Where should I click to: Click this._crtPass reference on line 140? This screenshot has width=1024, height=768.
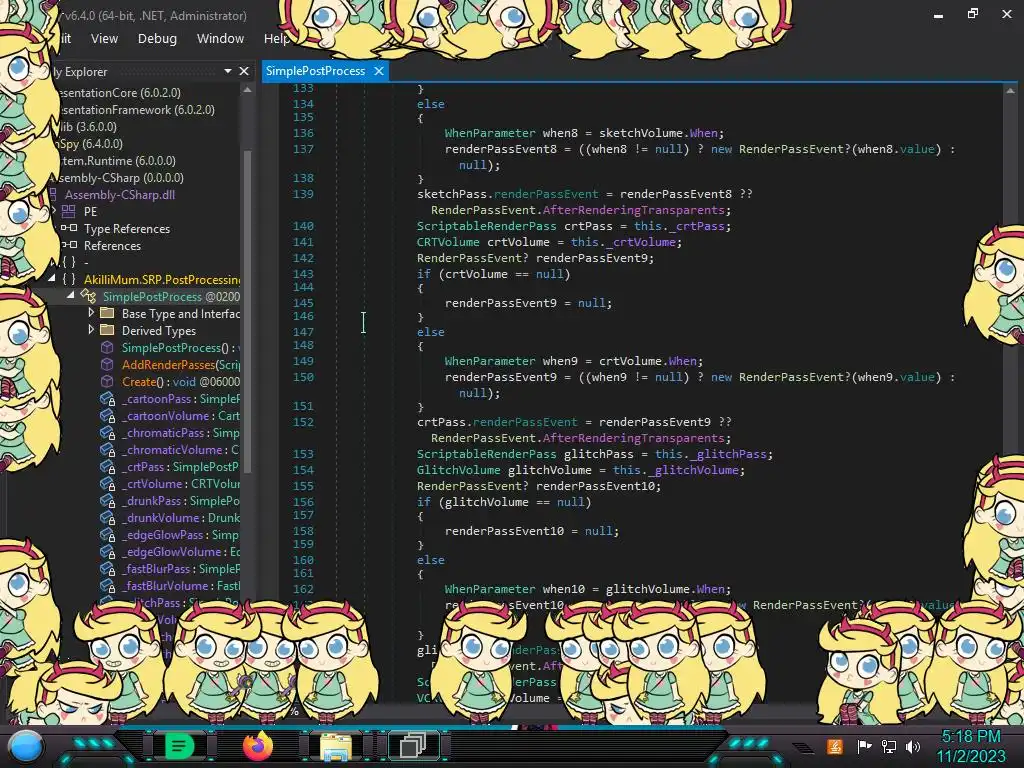click(x=682, y=226)
